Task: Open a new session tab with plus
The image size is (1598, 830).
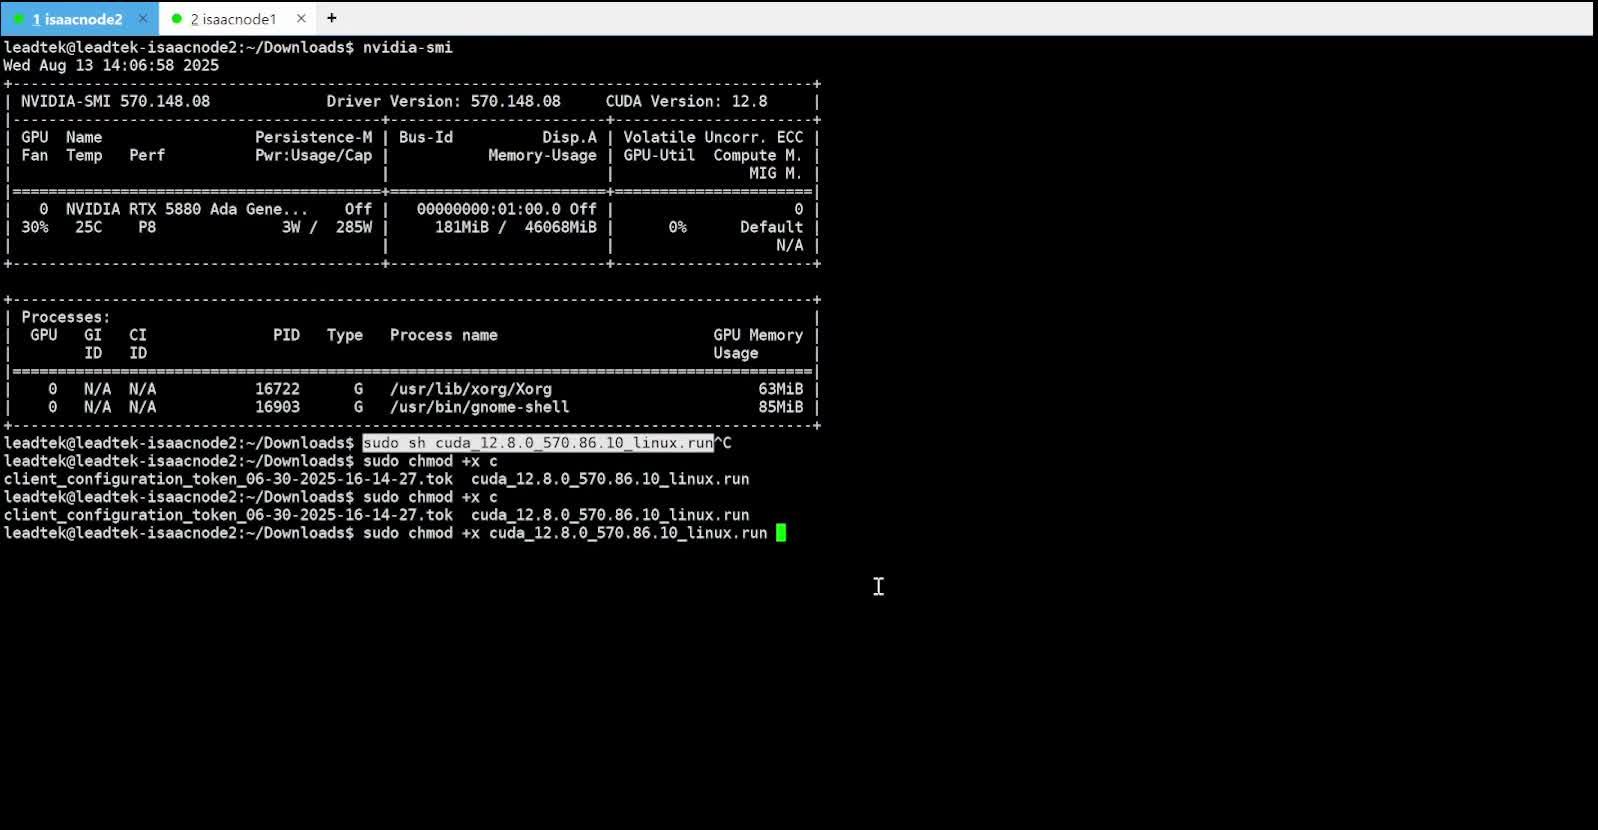Action: pyautogui.click(x=331, y=18)
